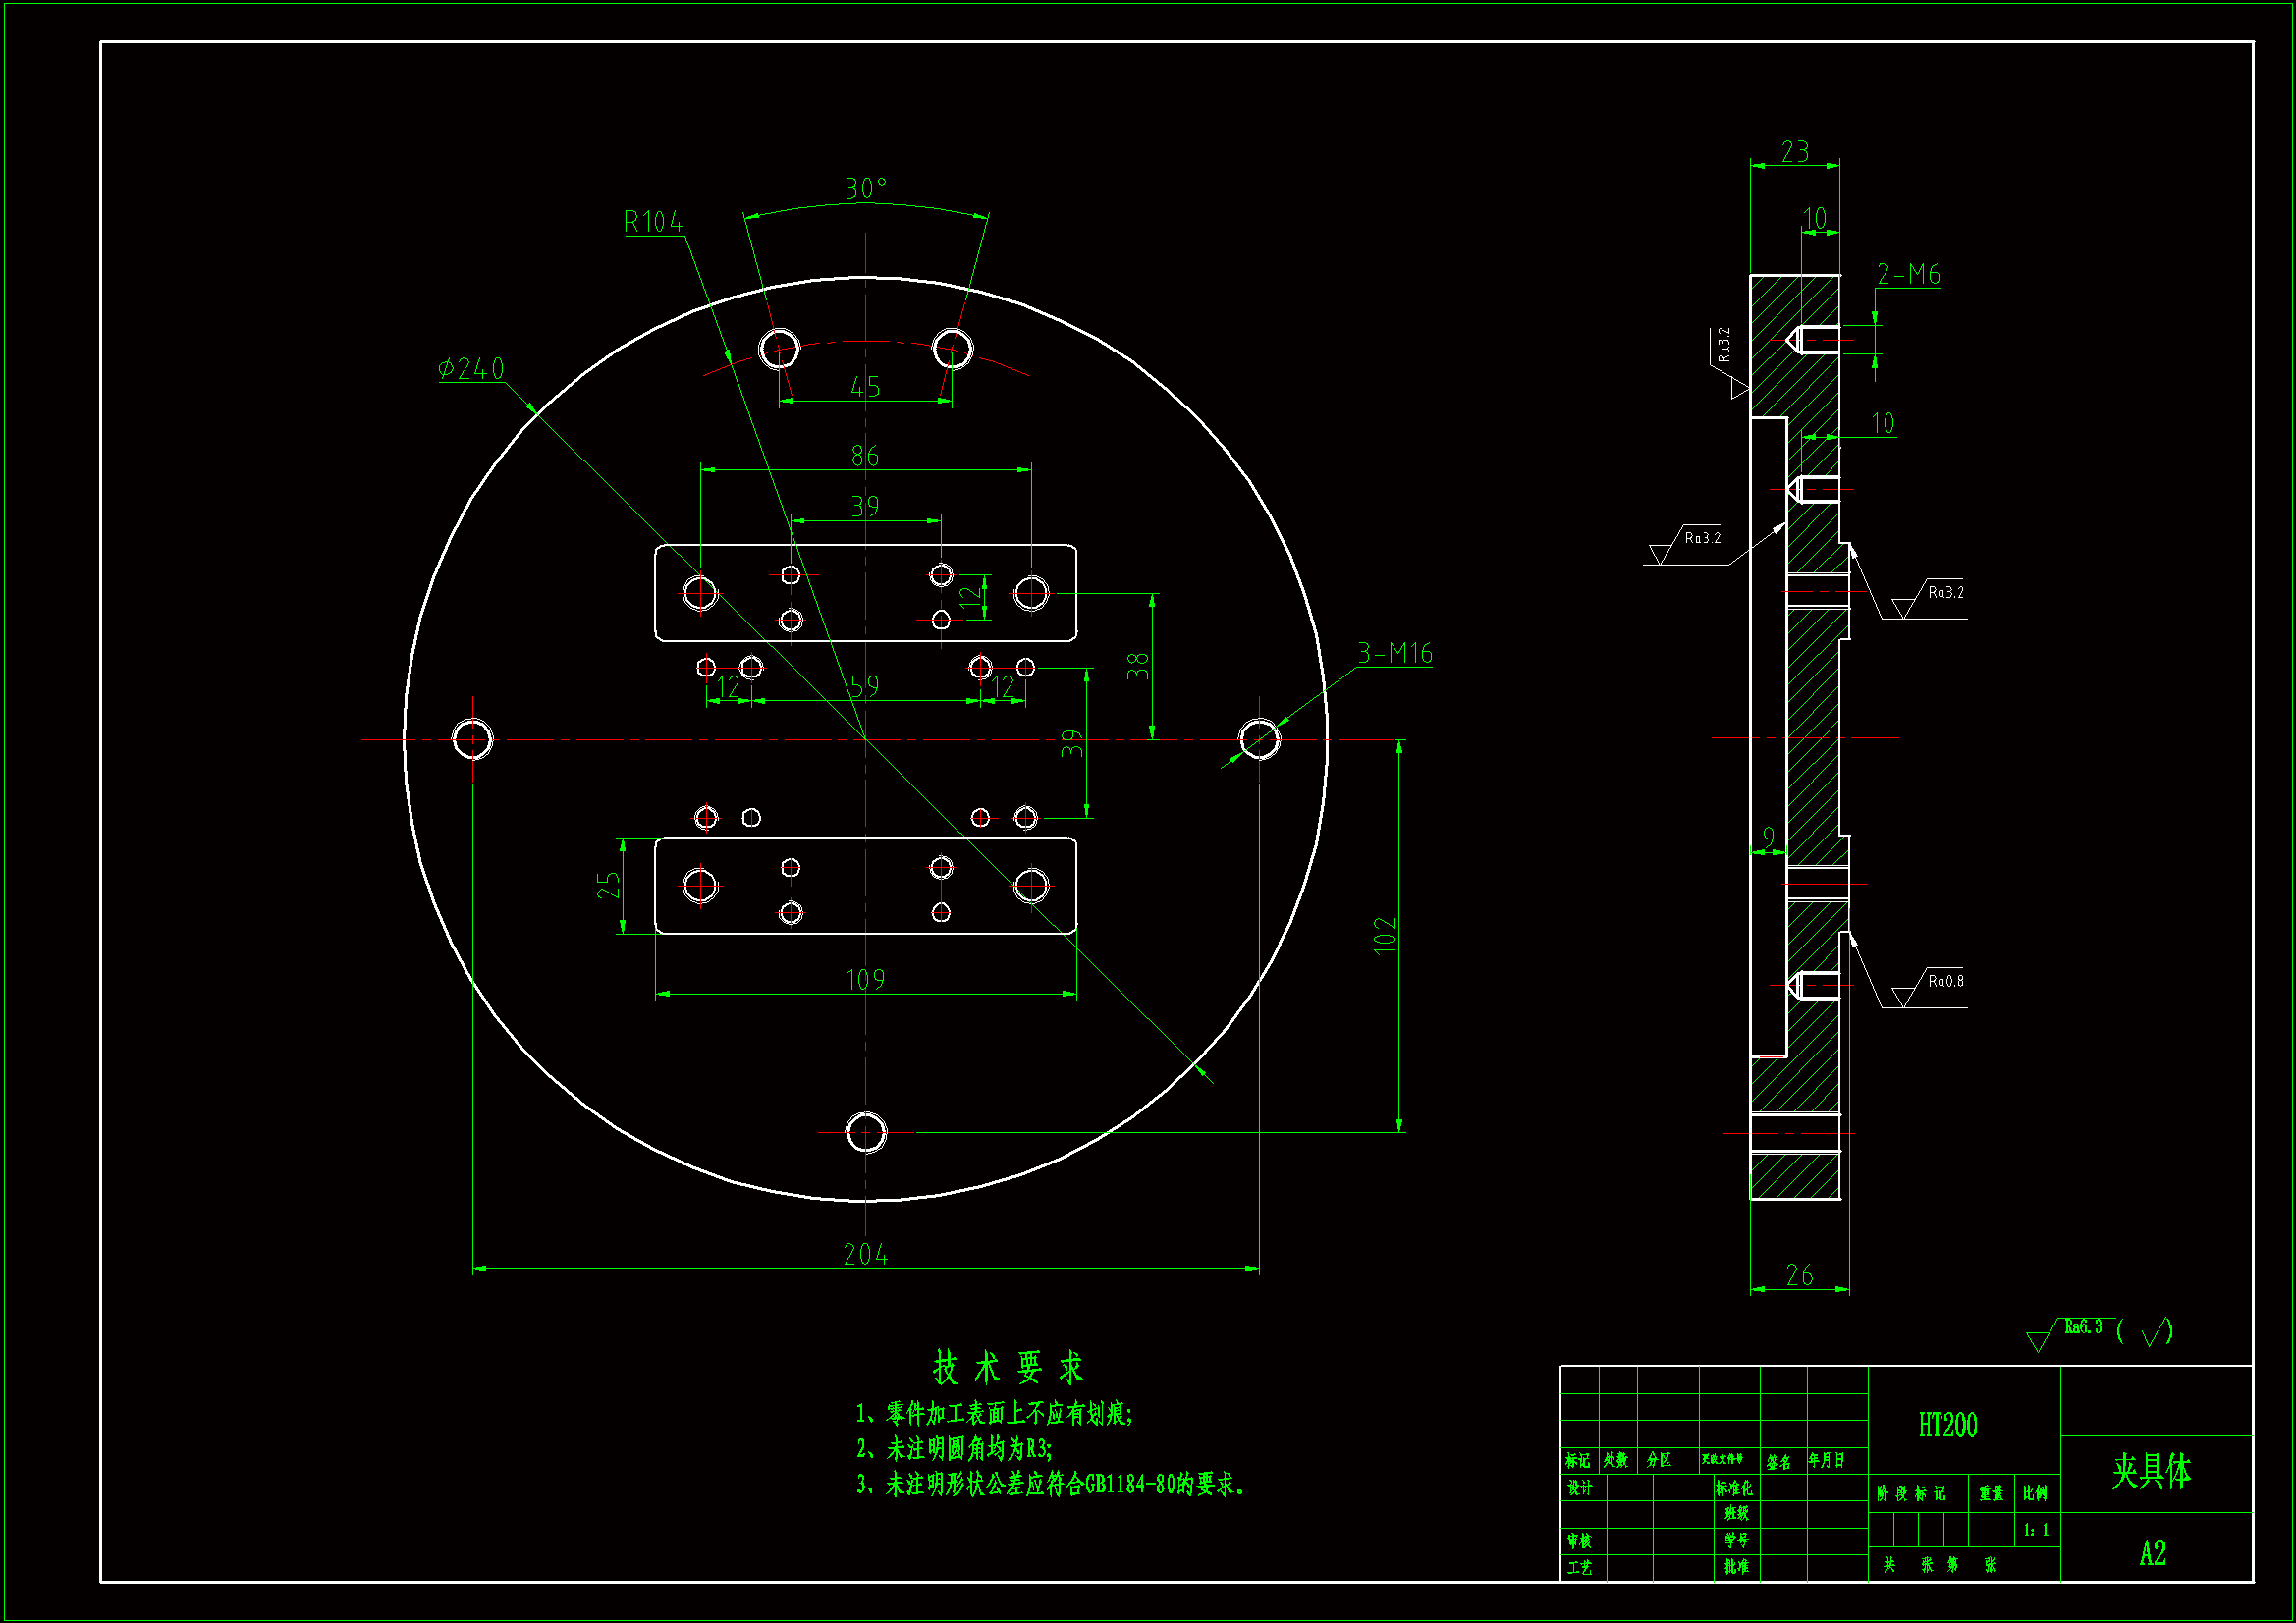Select the Ra0.8 surface roughness symbol

[1944, 982]
